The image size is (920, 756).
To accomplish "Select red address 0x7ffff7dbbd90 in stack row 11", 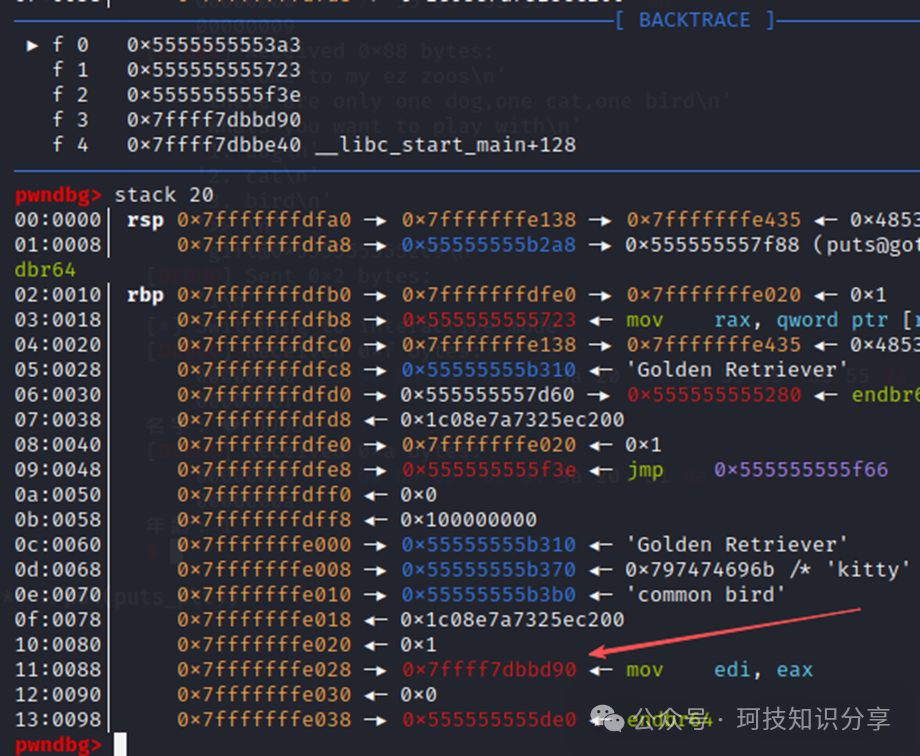I will [489, 670].
